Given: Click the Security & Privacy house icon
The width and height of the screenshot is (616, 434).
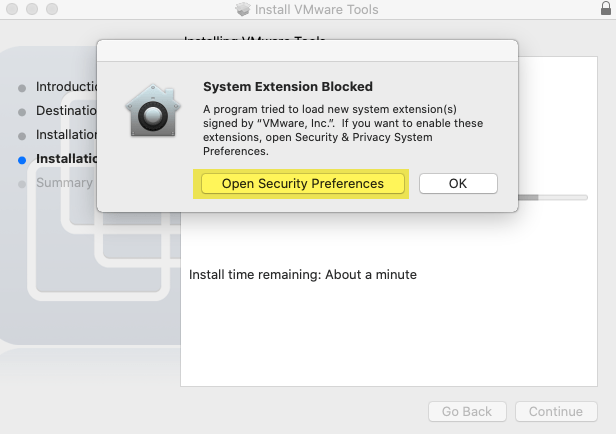Looking at the screenshot, I should pyautogui.click(x=153, y=110).
